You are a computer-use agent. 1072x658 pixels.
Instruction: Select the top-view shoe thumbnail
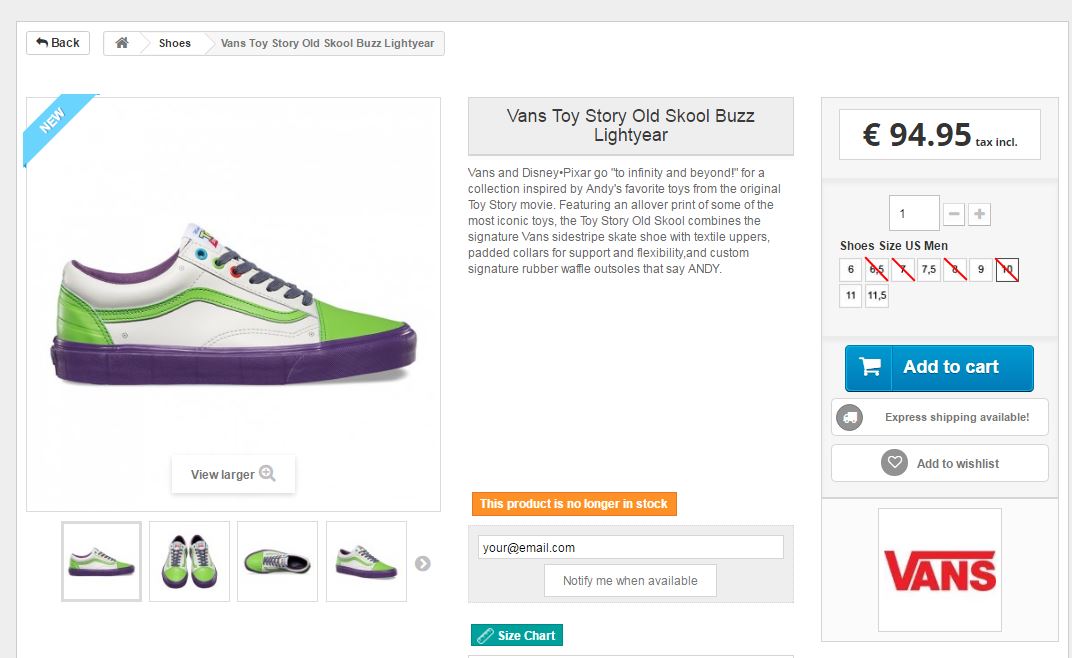click(x=277, y=561)
